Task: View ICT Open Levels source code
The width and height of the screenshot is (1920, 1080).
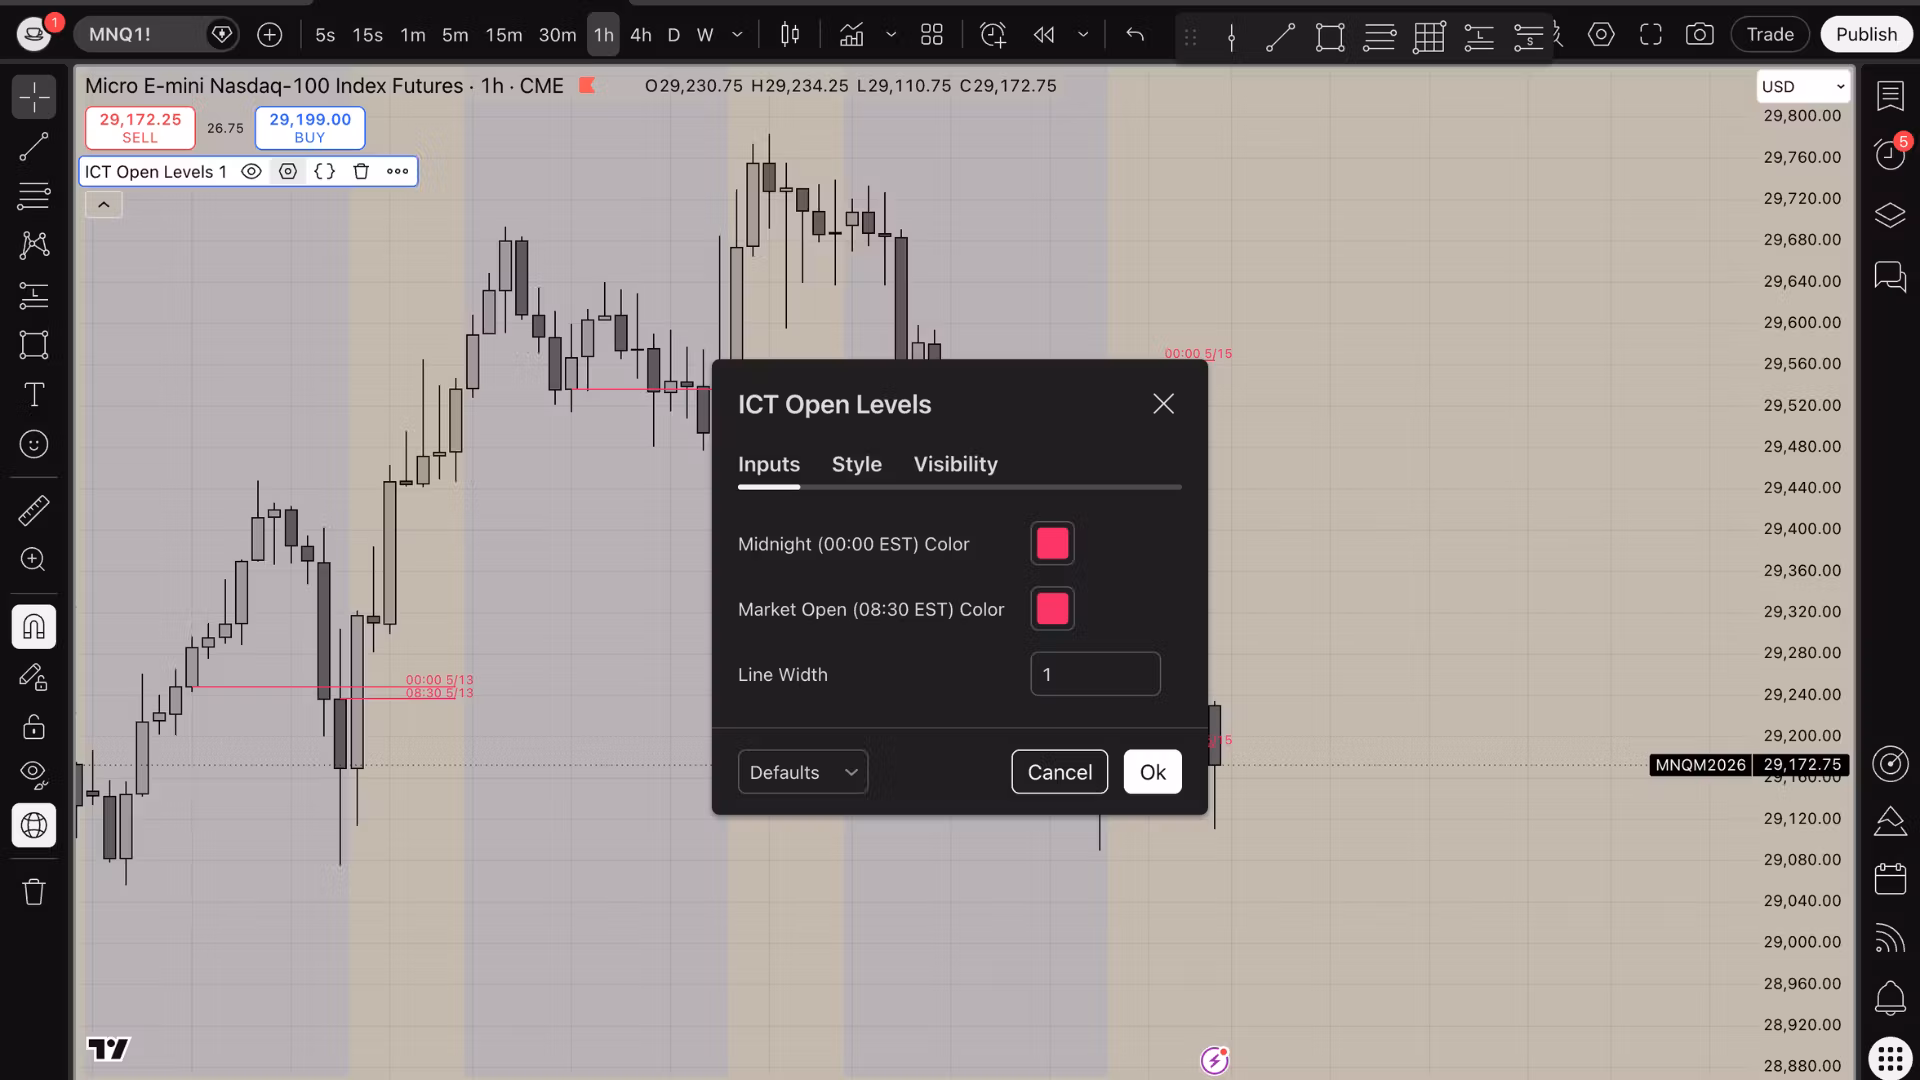Action: click(325, 172)
